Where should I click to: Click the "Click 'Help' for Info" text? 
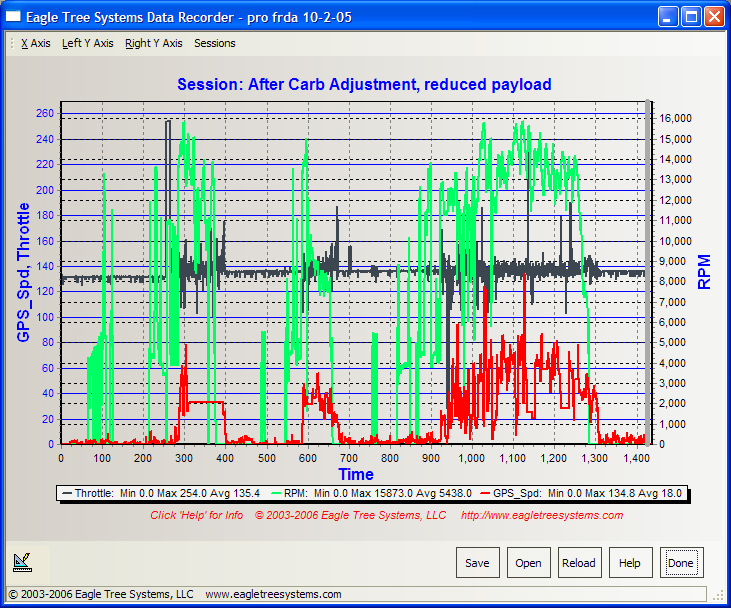[x=196, y=515]
